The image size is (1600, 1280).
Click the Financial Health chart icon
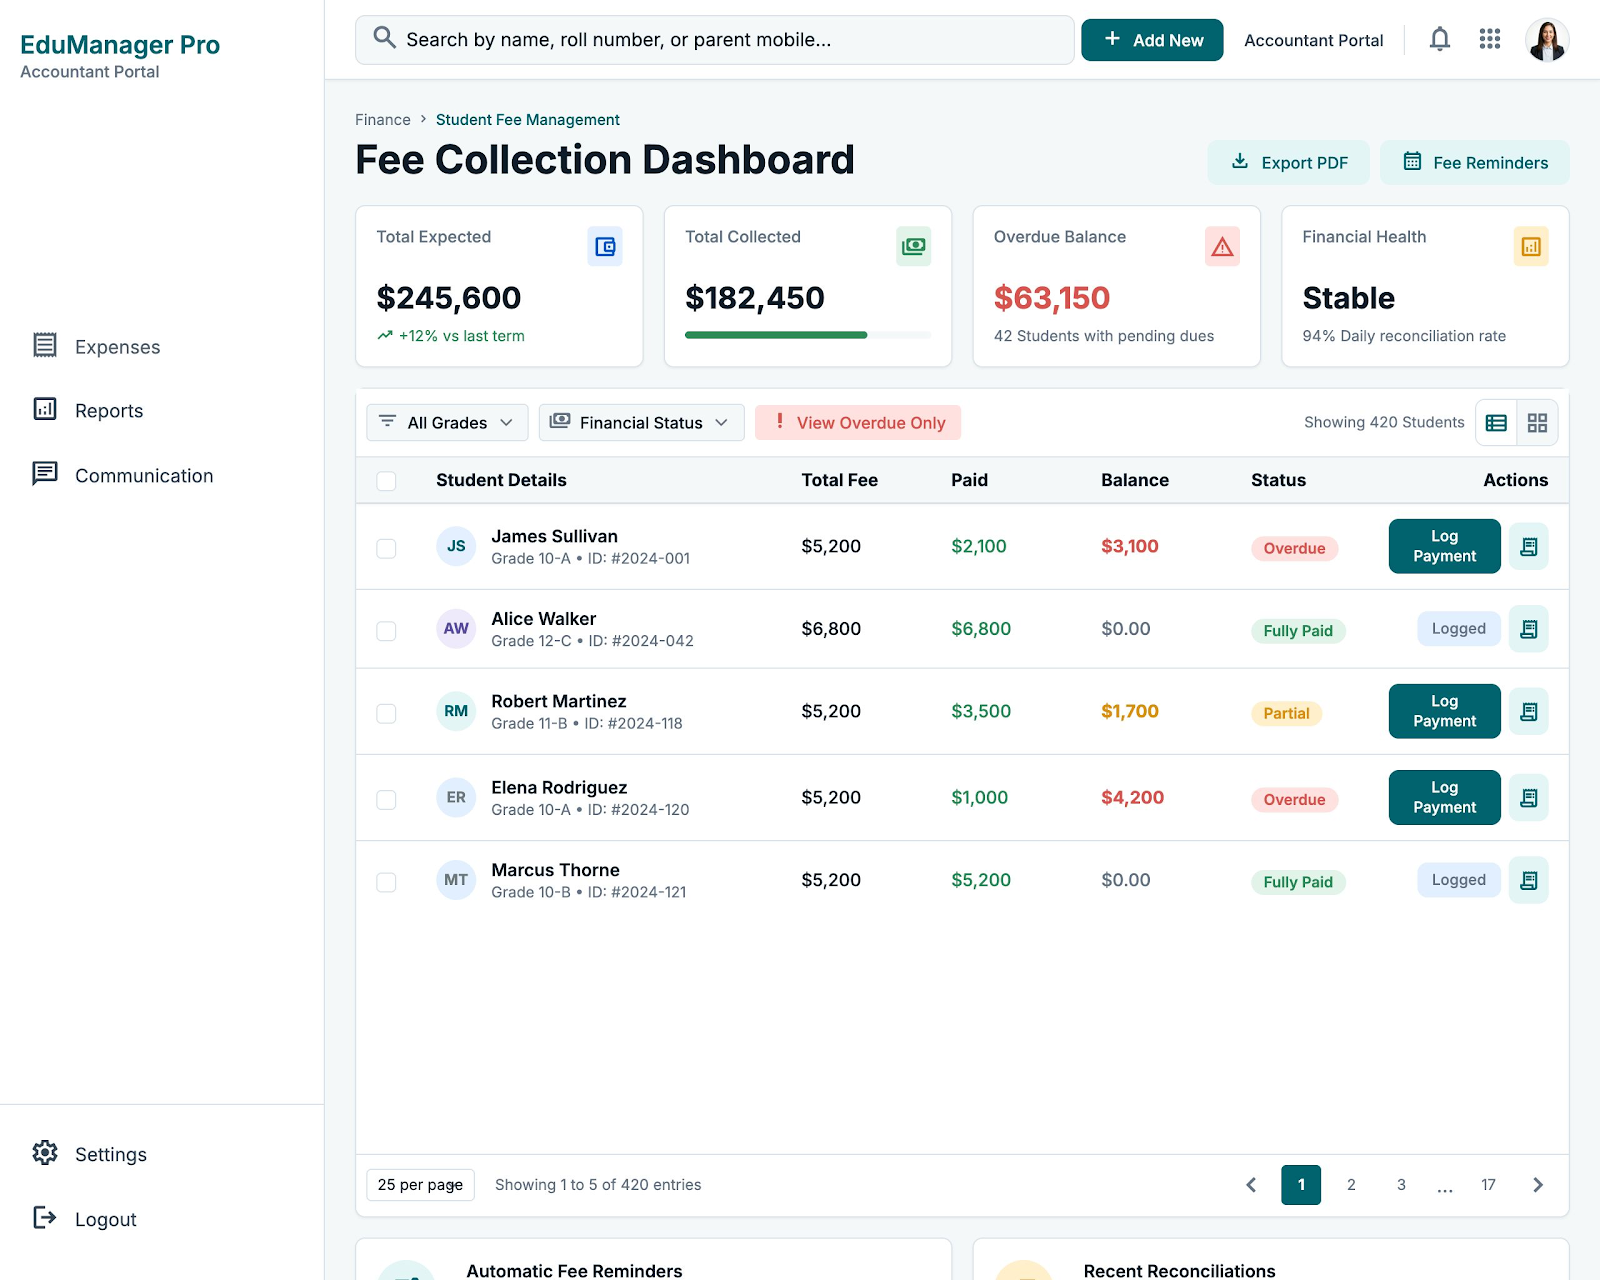(x=1531, y=246)
